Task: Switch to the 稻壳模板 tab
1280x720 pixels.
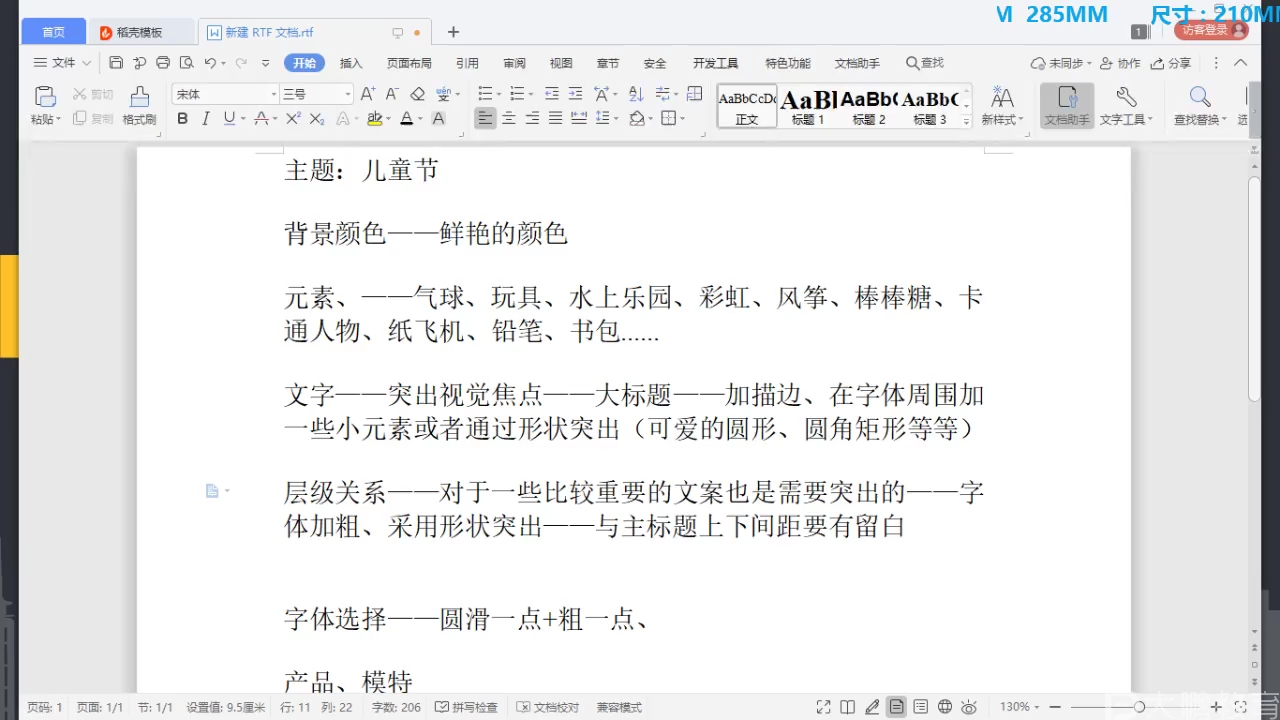Action: point(139,32)
